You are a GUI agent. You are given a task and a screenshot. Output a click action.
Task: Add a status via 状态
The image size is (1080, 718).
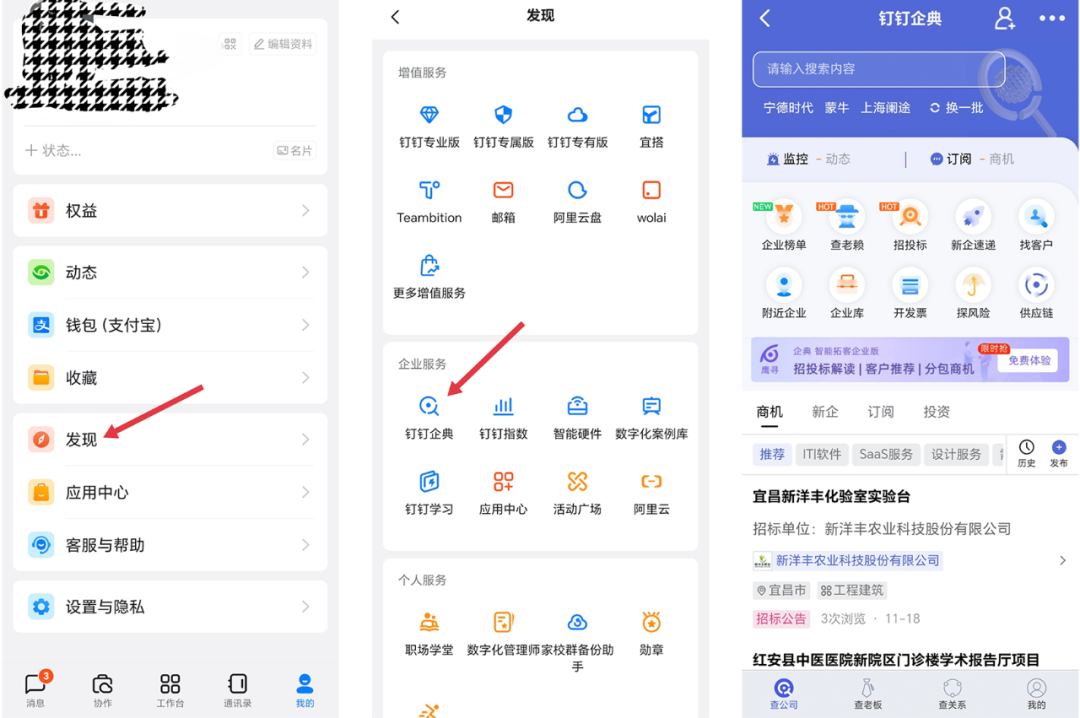pos(54,151)
